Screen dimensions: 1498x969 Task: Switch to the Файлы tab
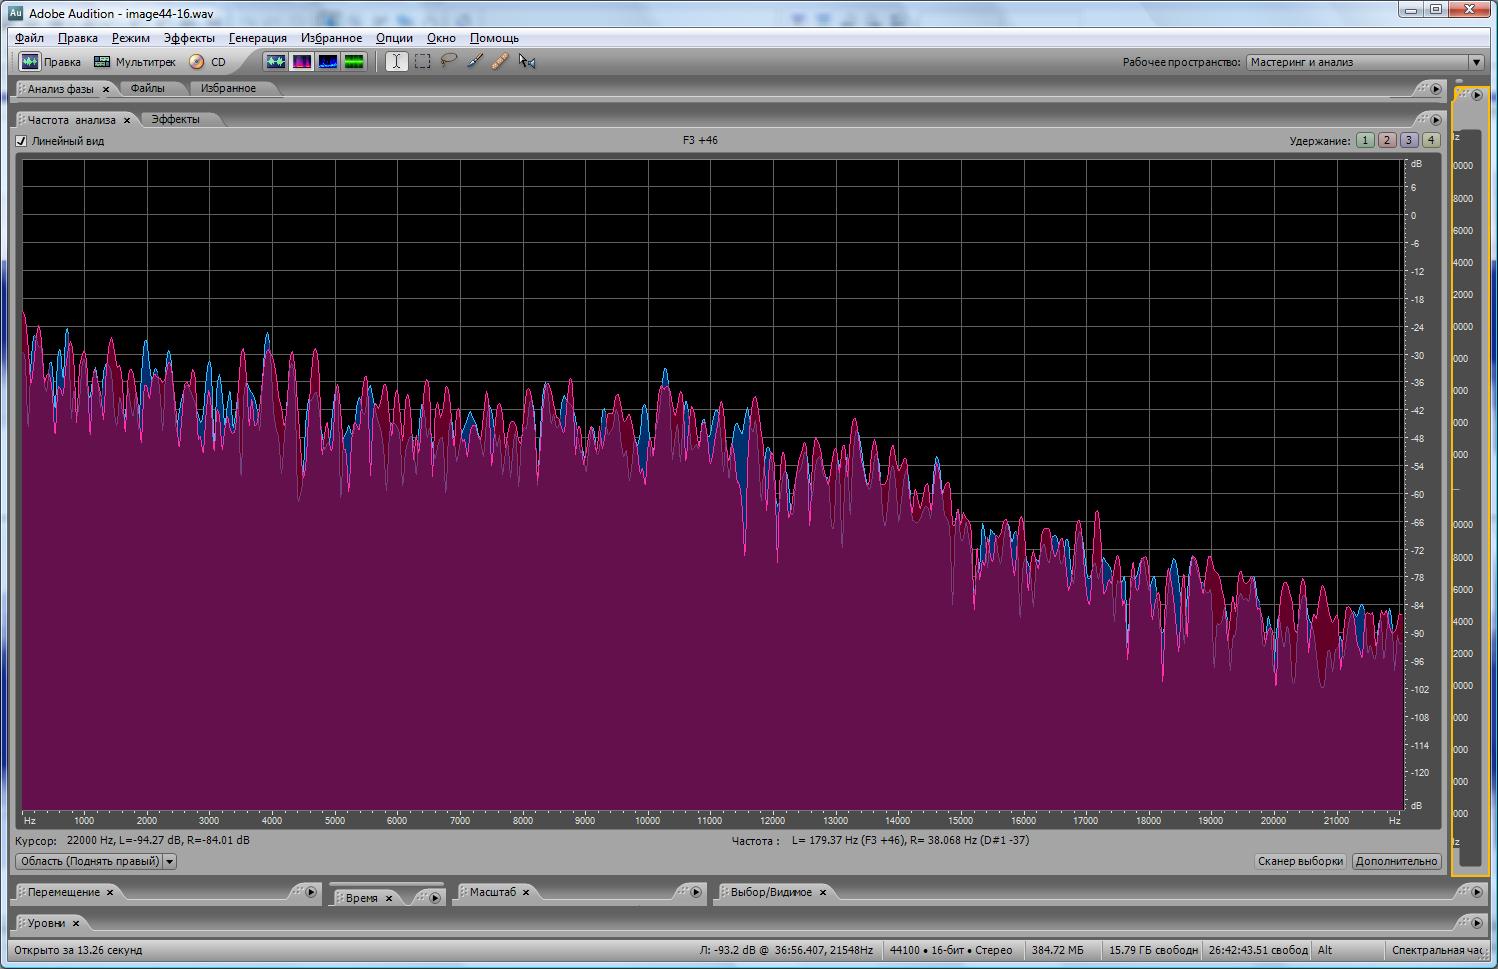pyautogui.click(x=147, y=89)
